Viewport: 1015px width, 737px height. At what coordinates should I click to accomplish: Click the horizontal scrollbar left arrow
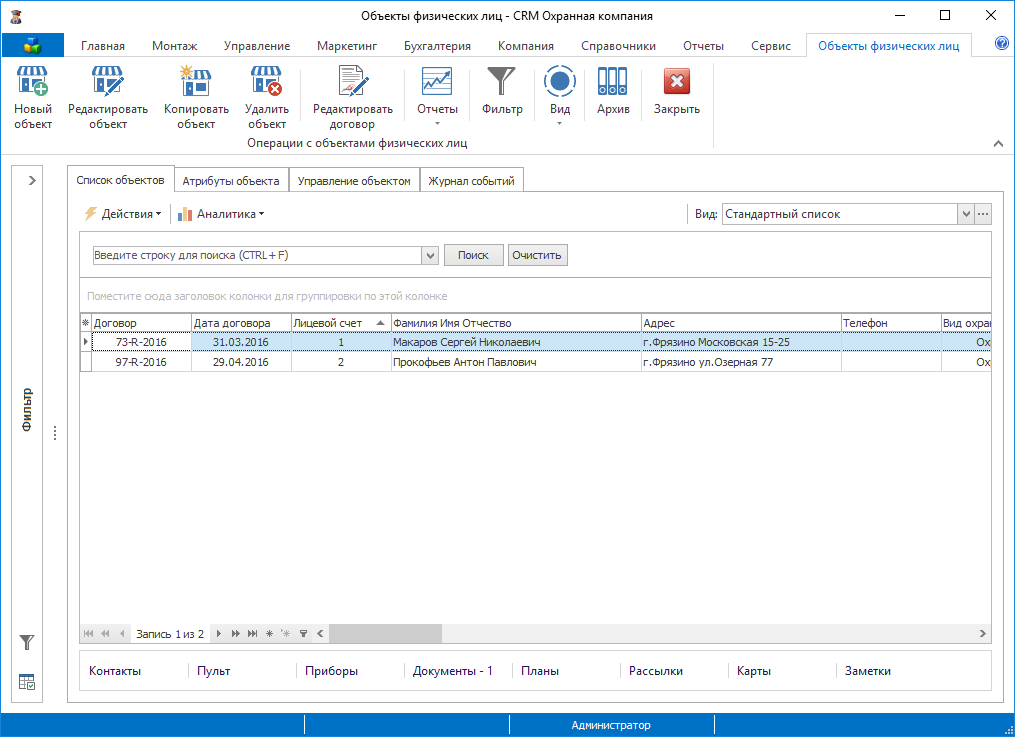click(x=320, y=633)
